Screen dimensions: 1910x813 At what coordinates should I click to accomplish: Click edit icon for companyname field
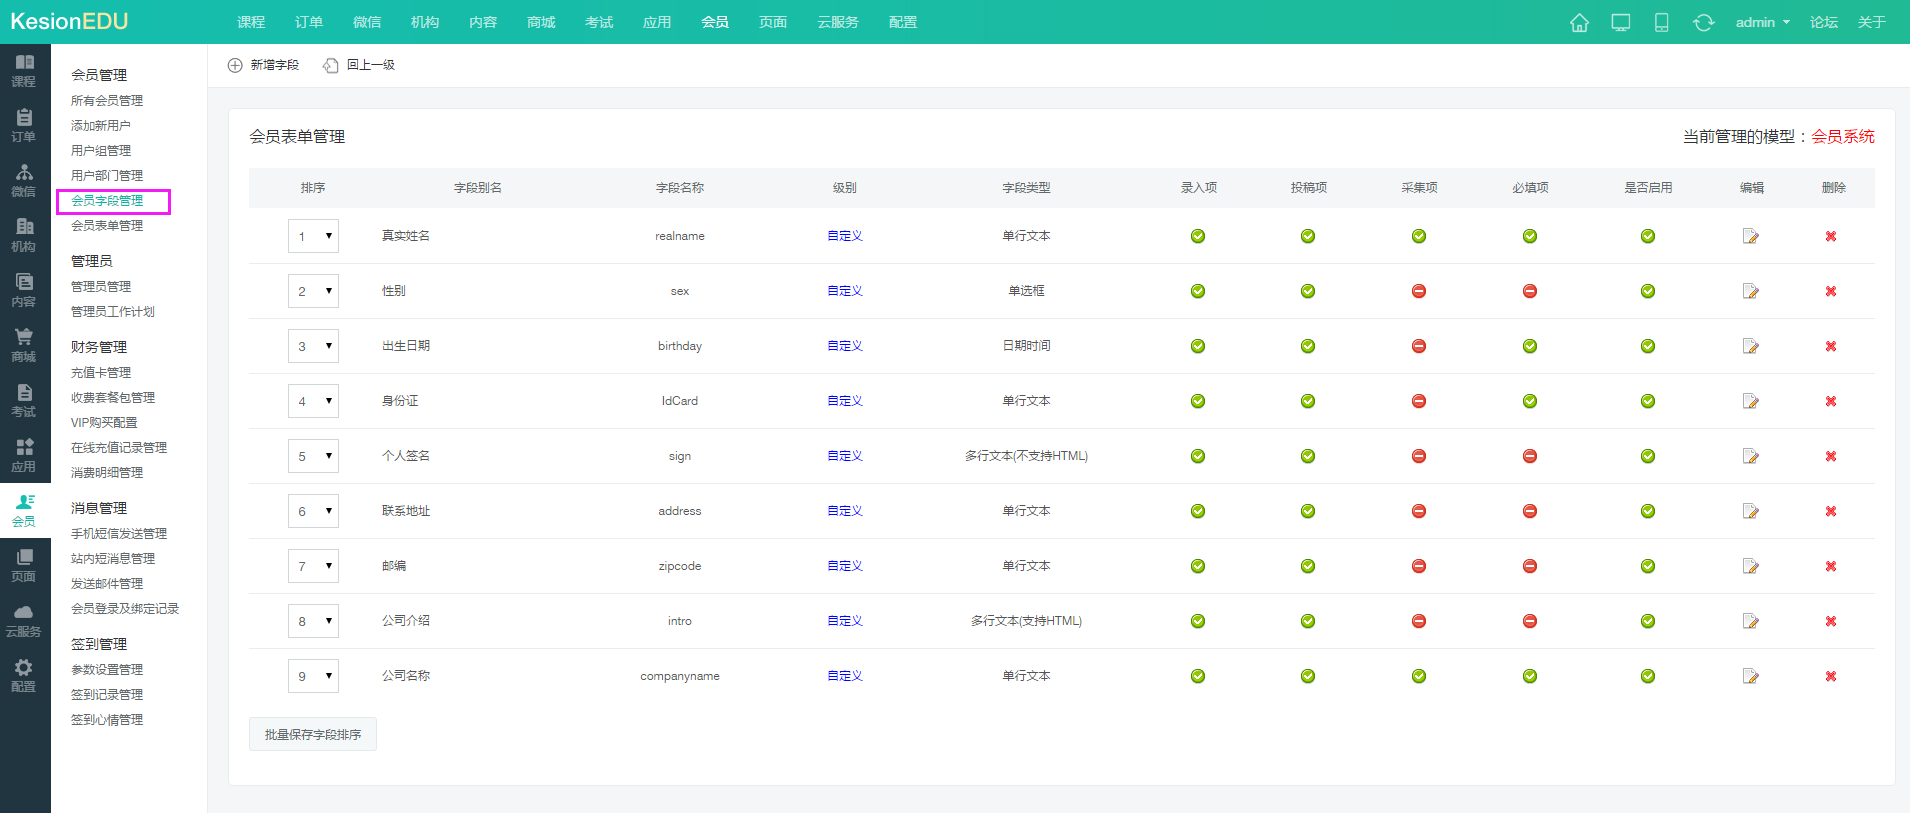click(x=1750, y=676)
